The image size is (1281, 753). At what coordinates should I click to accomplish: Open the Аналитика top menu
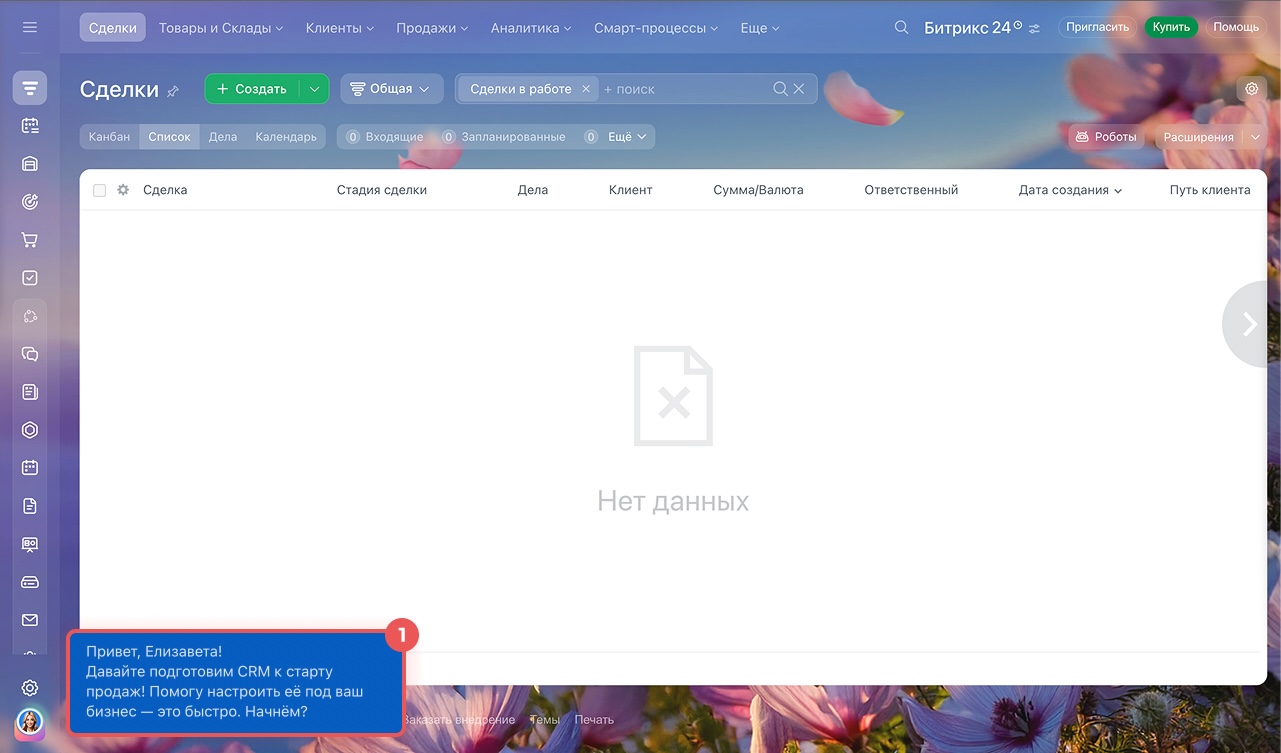[531, 28]
